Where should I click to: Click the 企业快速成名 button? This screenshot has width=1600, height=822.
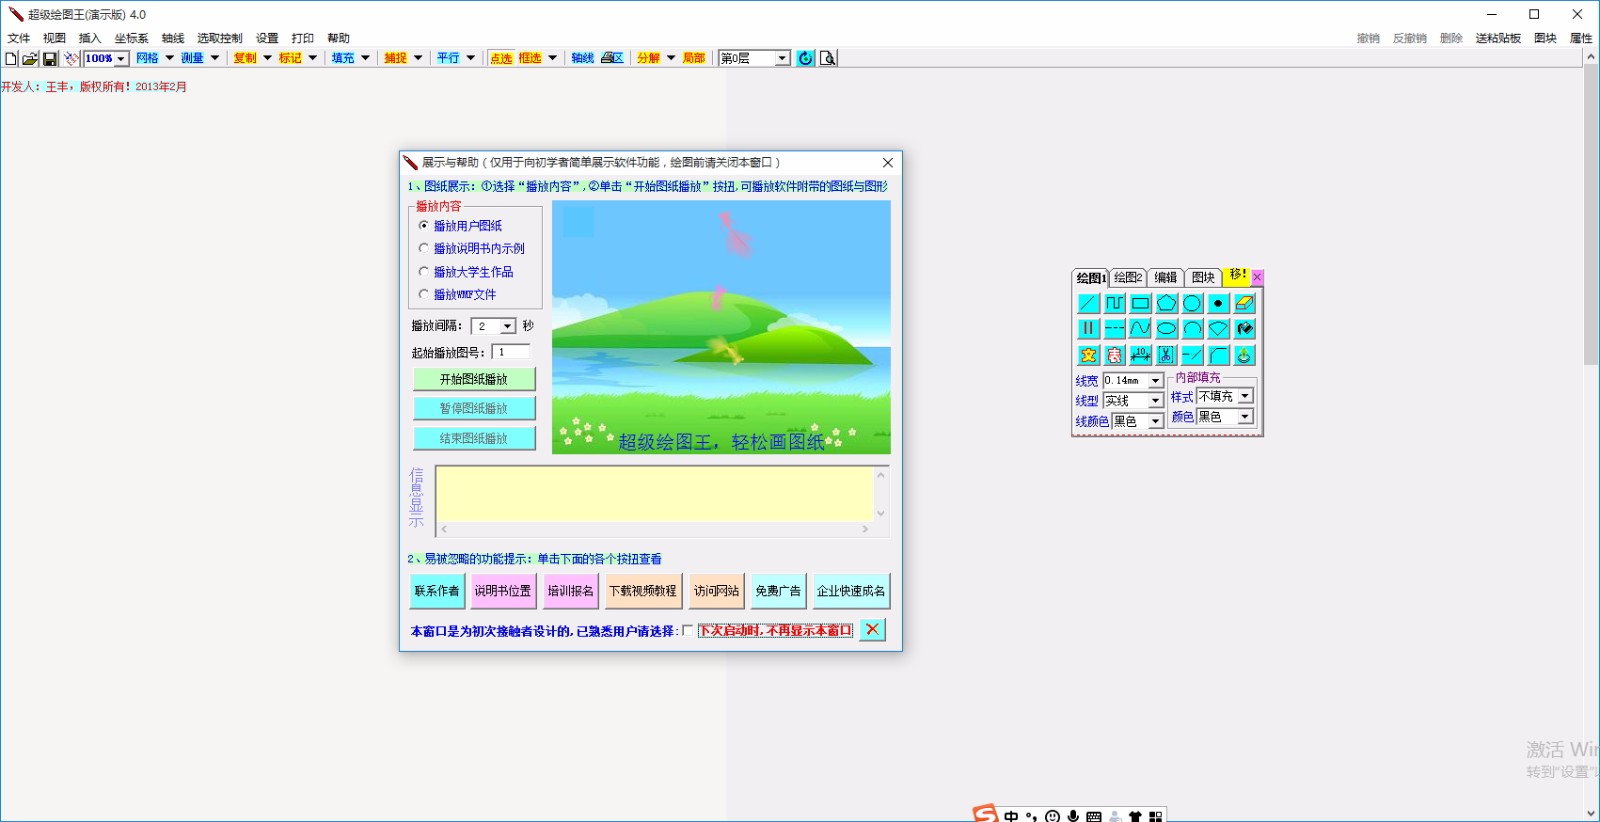point(850,591)
